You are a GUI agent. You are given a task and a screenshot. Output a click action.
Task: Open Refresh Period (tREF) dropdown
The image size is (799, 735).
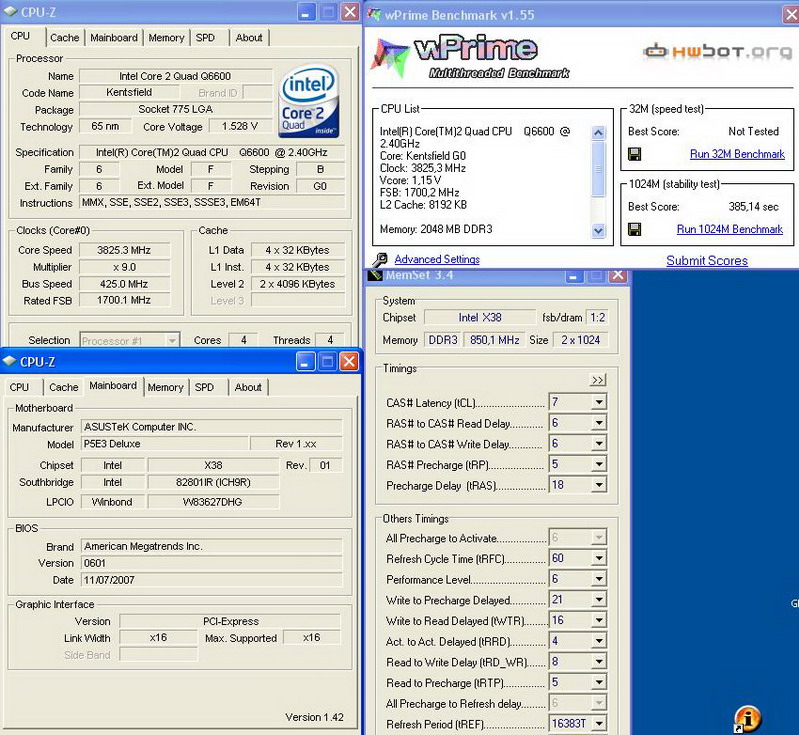point(599,723)
